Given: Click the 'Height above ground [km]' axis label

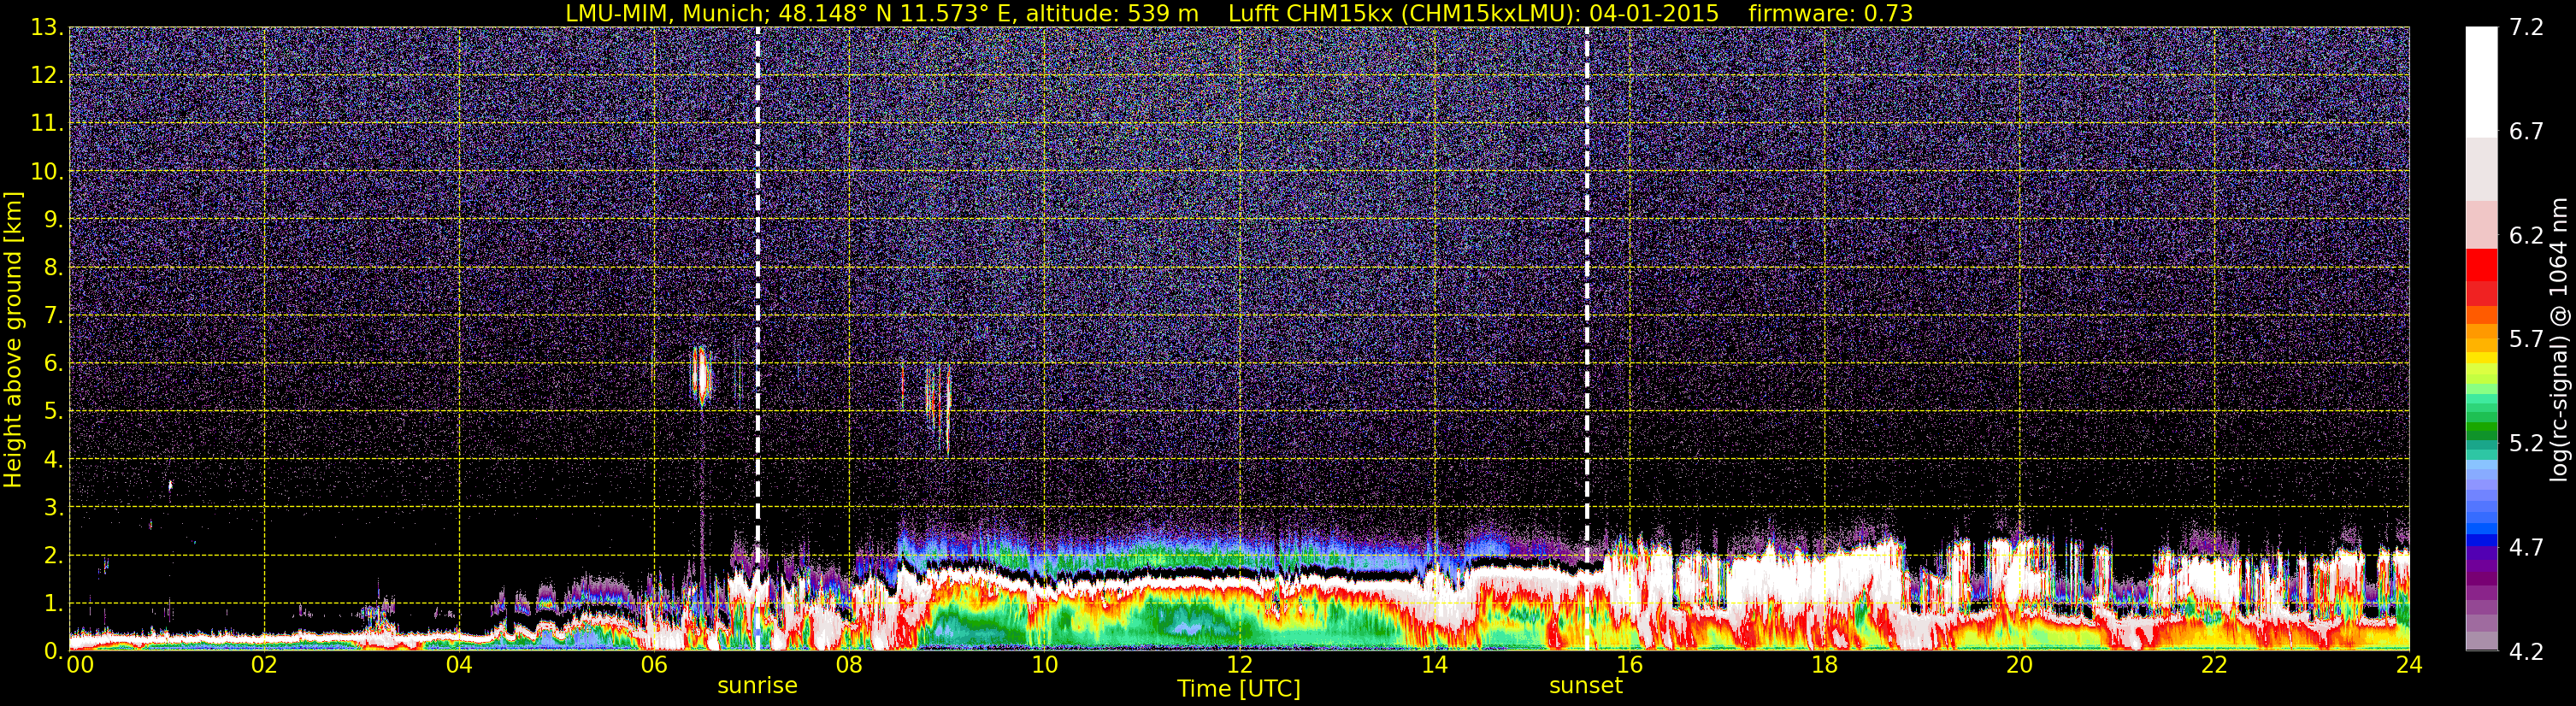Looking at the screenshot, I should coord(13,340).
